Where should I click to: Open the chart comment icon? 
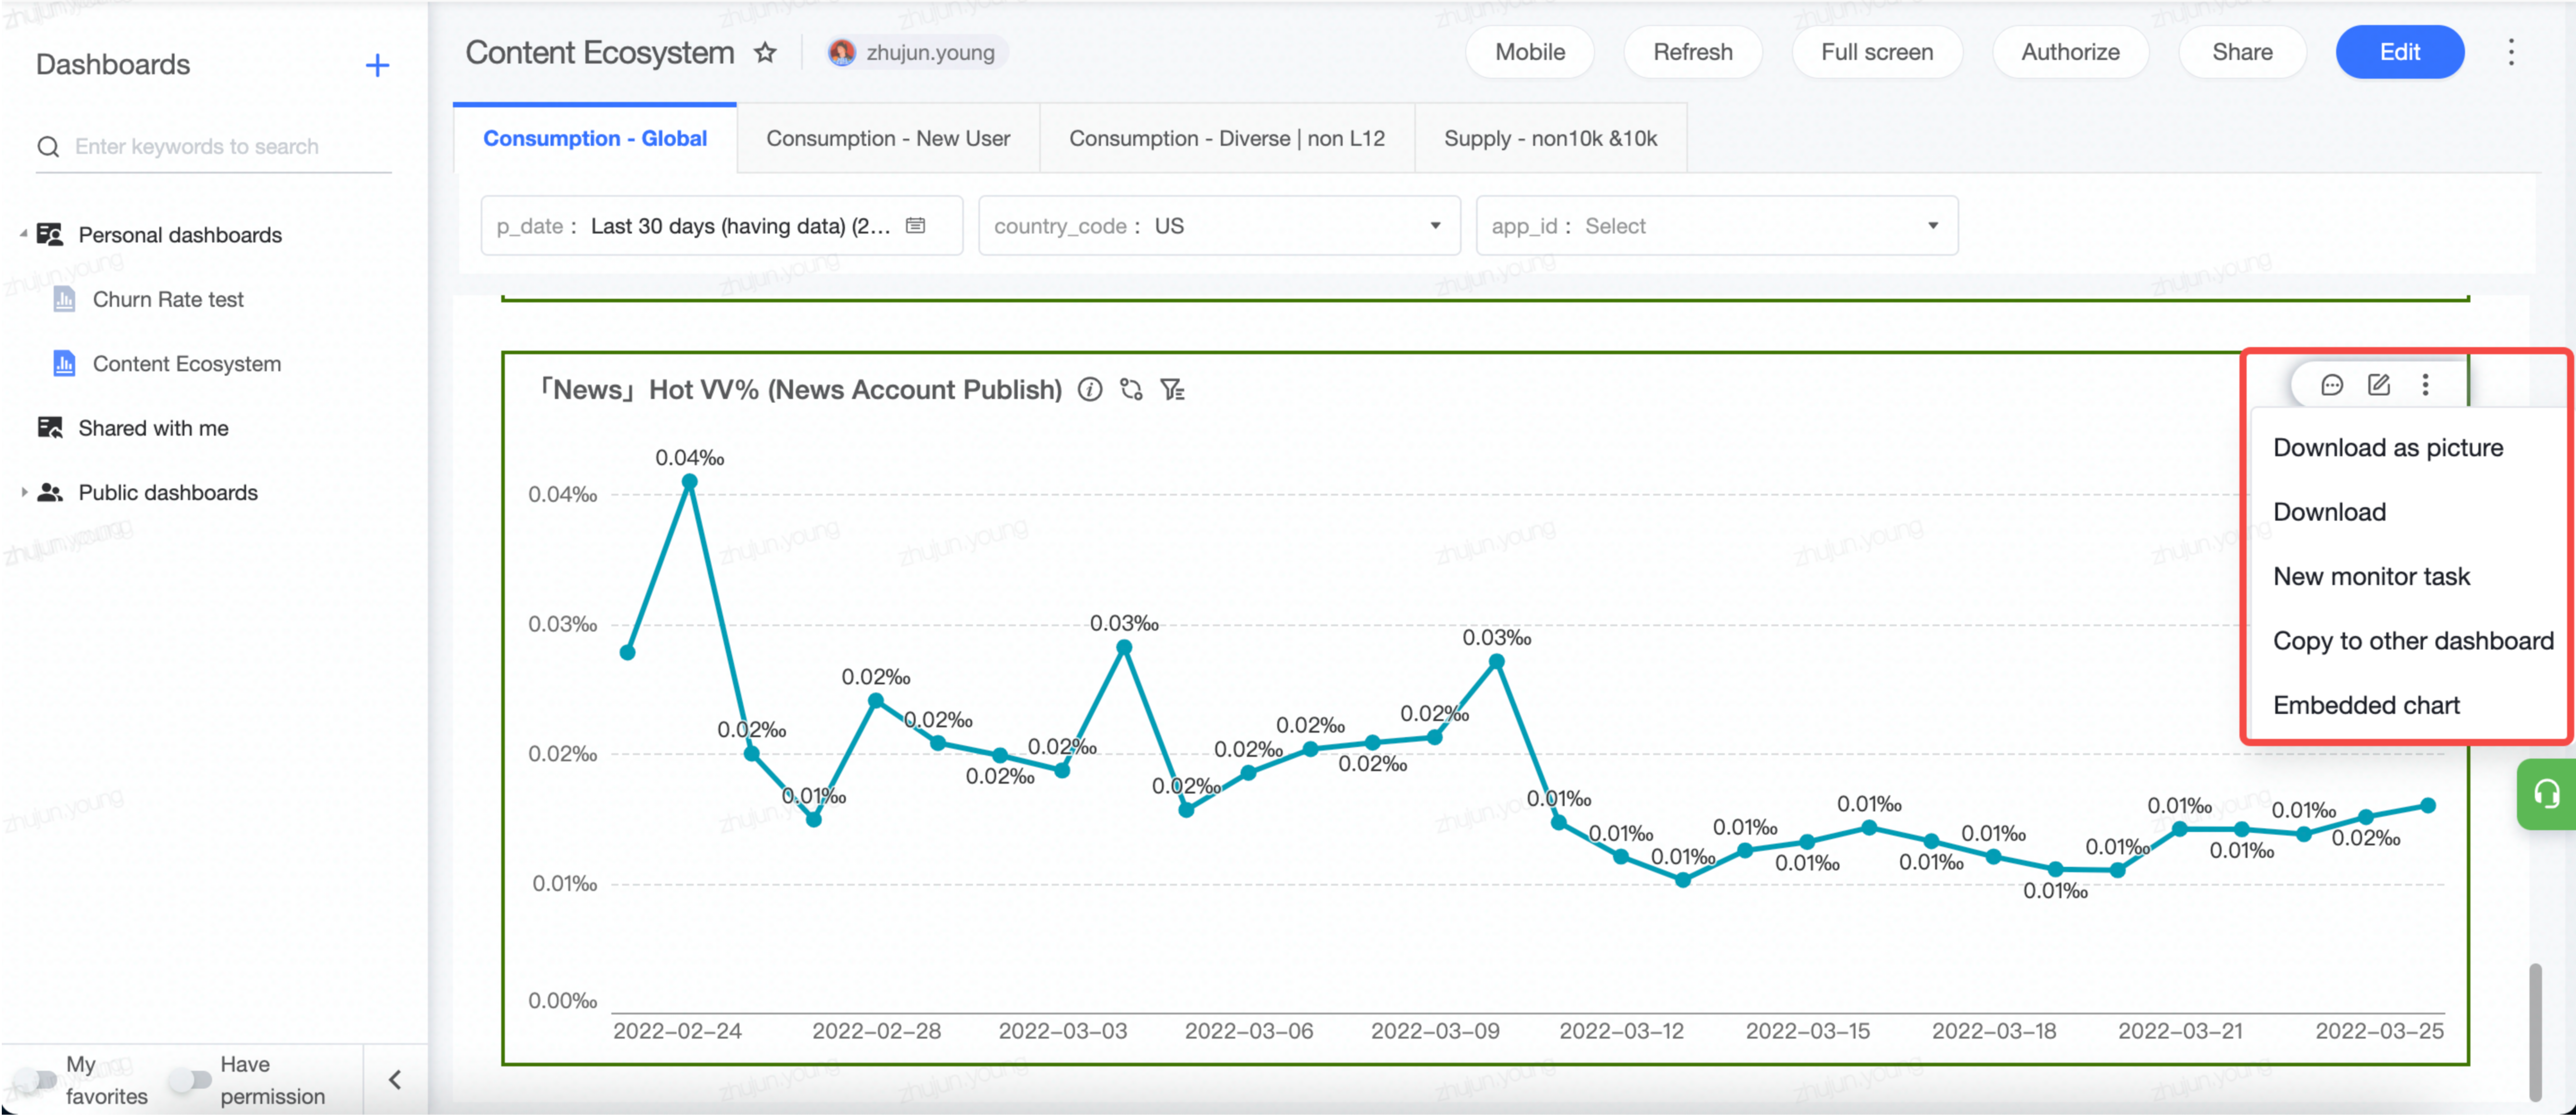(x=2331, y=385)
